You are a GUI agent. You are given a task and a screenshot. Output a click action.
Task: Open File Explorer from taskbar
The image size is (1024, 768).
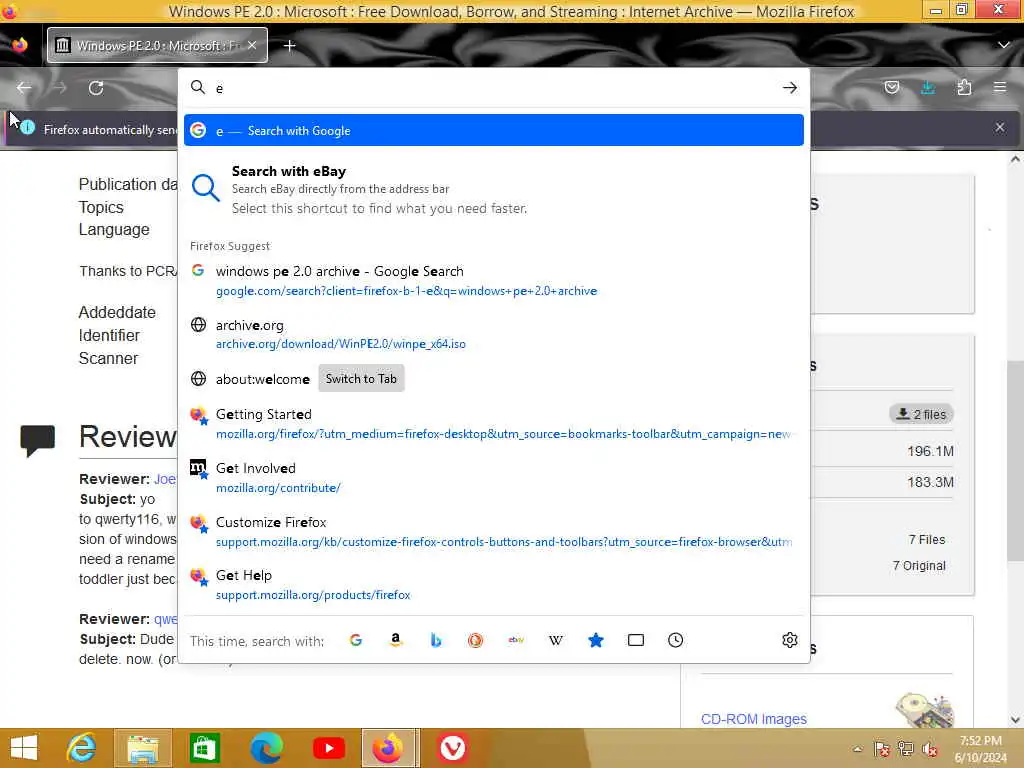pos(143,748)
